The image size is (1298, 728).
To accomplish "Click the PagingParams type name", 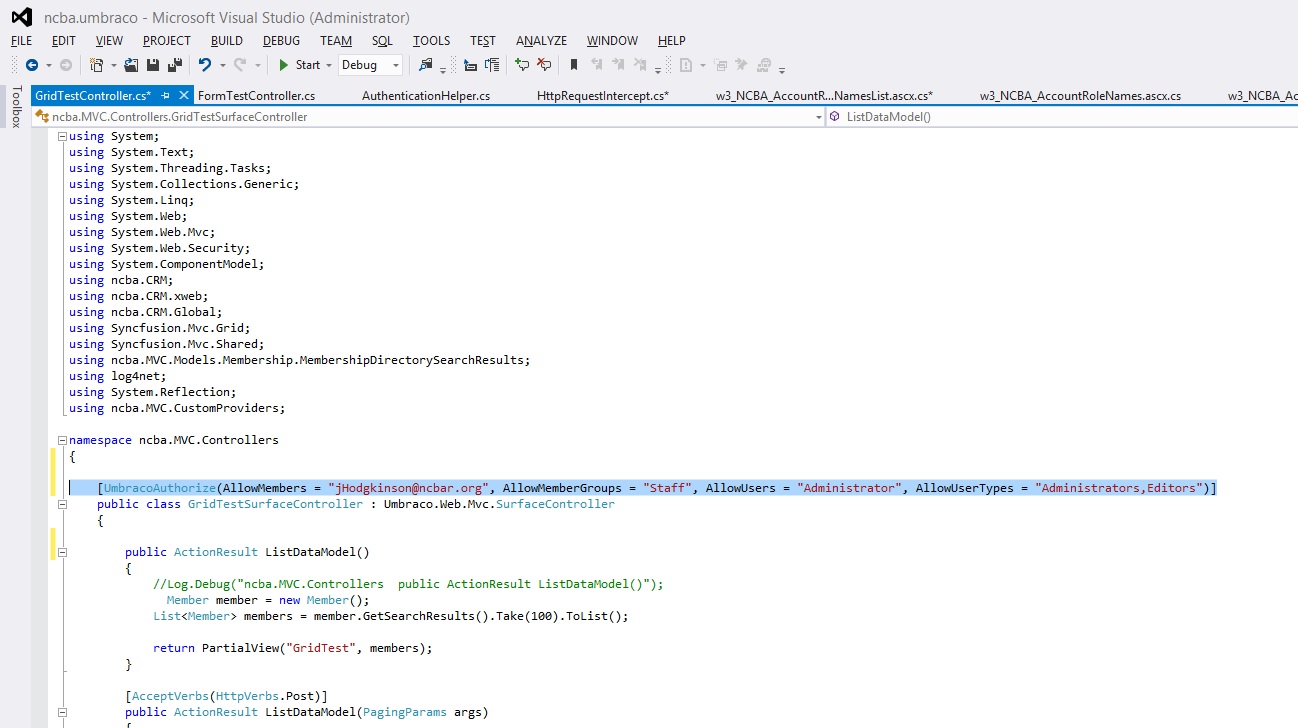I will [x=405, y=712].
